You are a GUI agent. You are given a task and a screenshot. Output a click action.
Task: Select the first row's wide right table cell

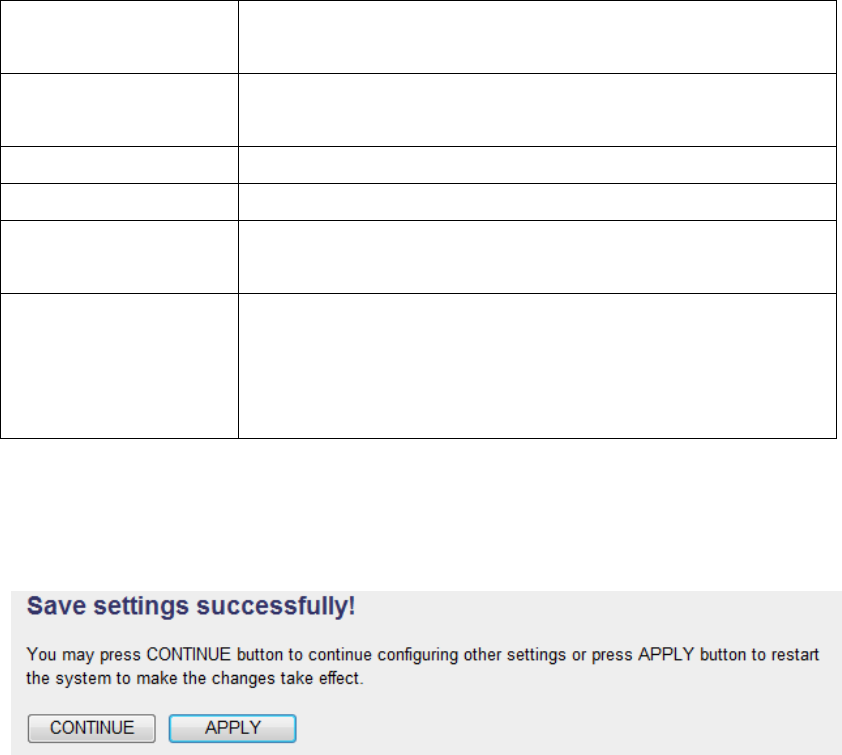(537, 36)
